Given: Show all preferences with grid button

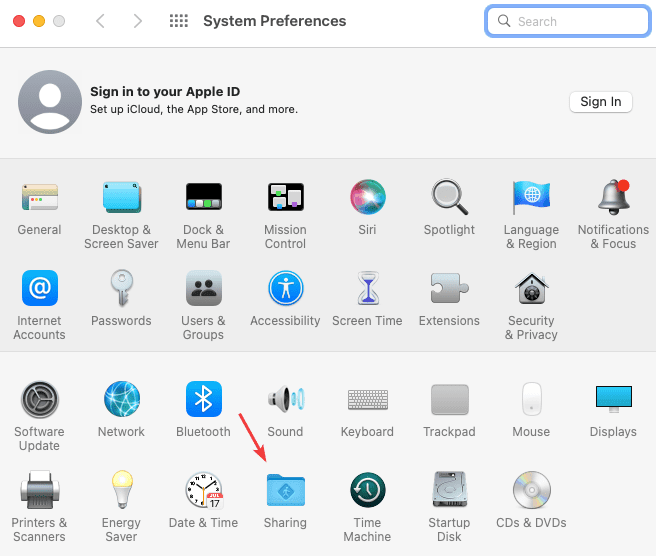Looking at the screenshot, I should (x=179, y=21).
